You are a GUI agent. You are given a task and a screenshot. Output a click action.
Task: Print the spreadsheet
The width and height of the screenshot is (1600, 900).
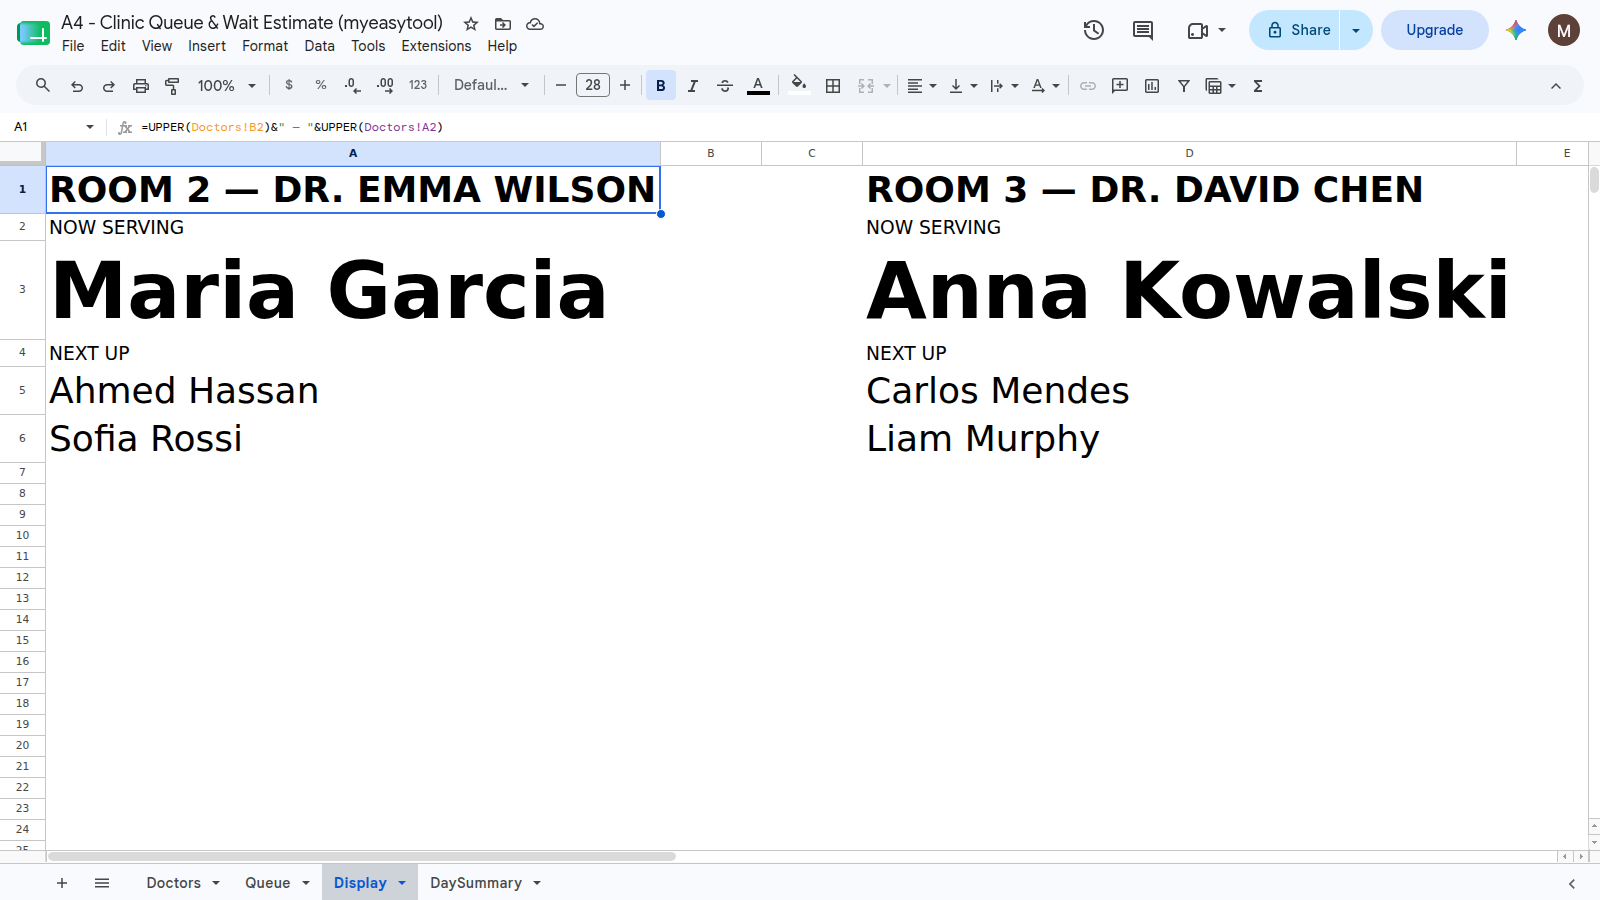coord(141,86)
